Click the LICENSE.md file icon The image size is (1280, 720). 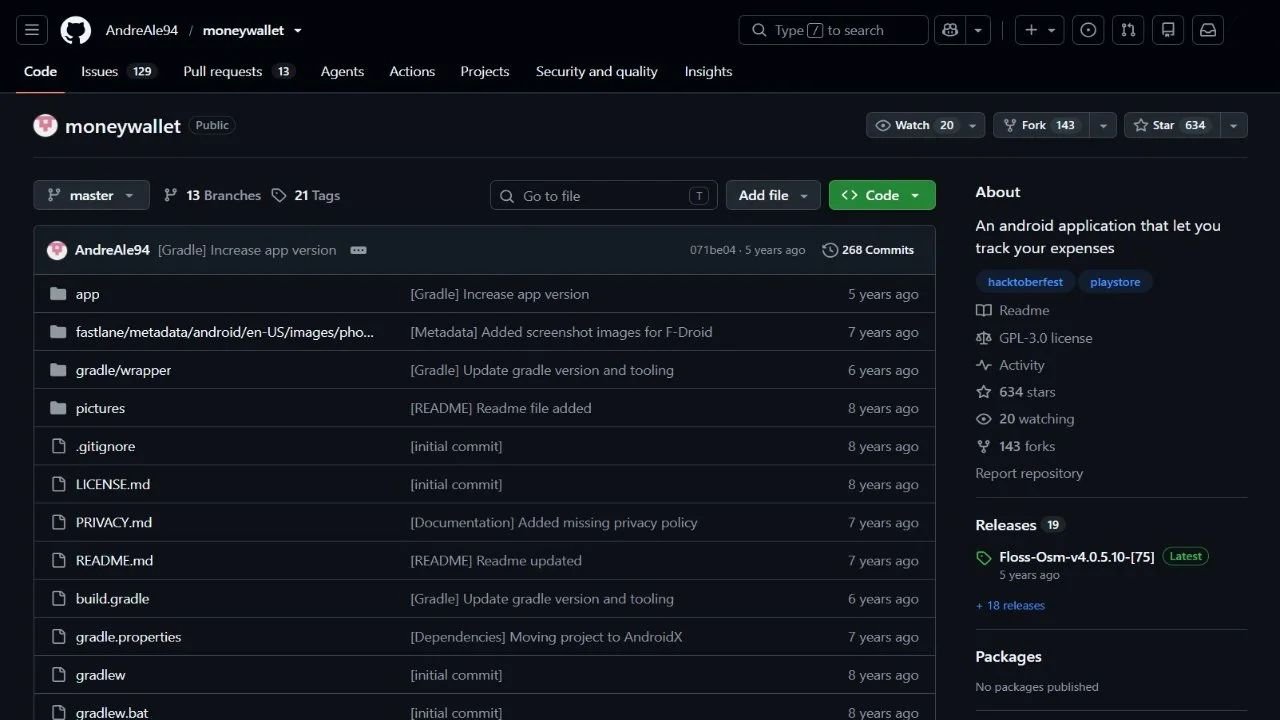point(58,484)
